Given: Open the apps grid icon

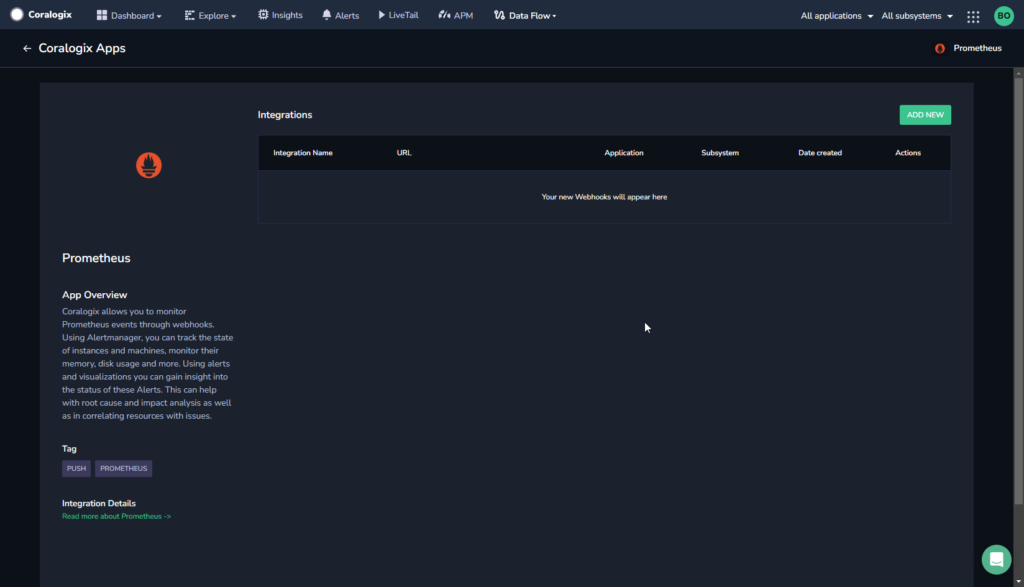Looking at the screenshot, I should 973,16.
